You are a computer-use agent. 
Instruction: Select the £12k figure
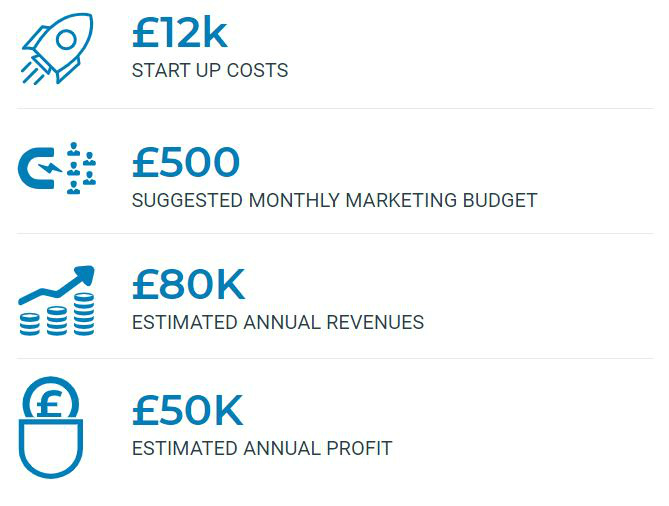[x=179, y=35]
